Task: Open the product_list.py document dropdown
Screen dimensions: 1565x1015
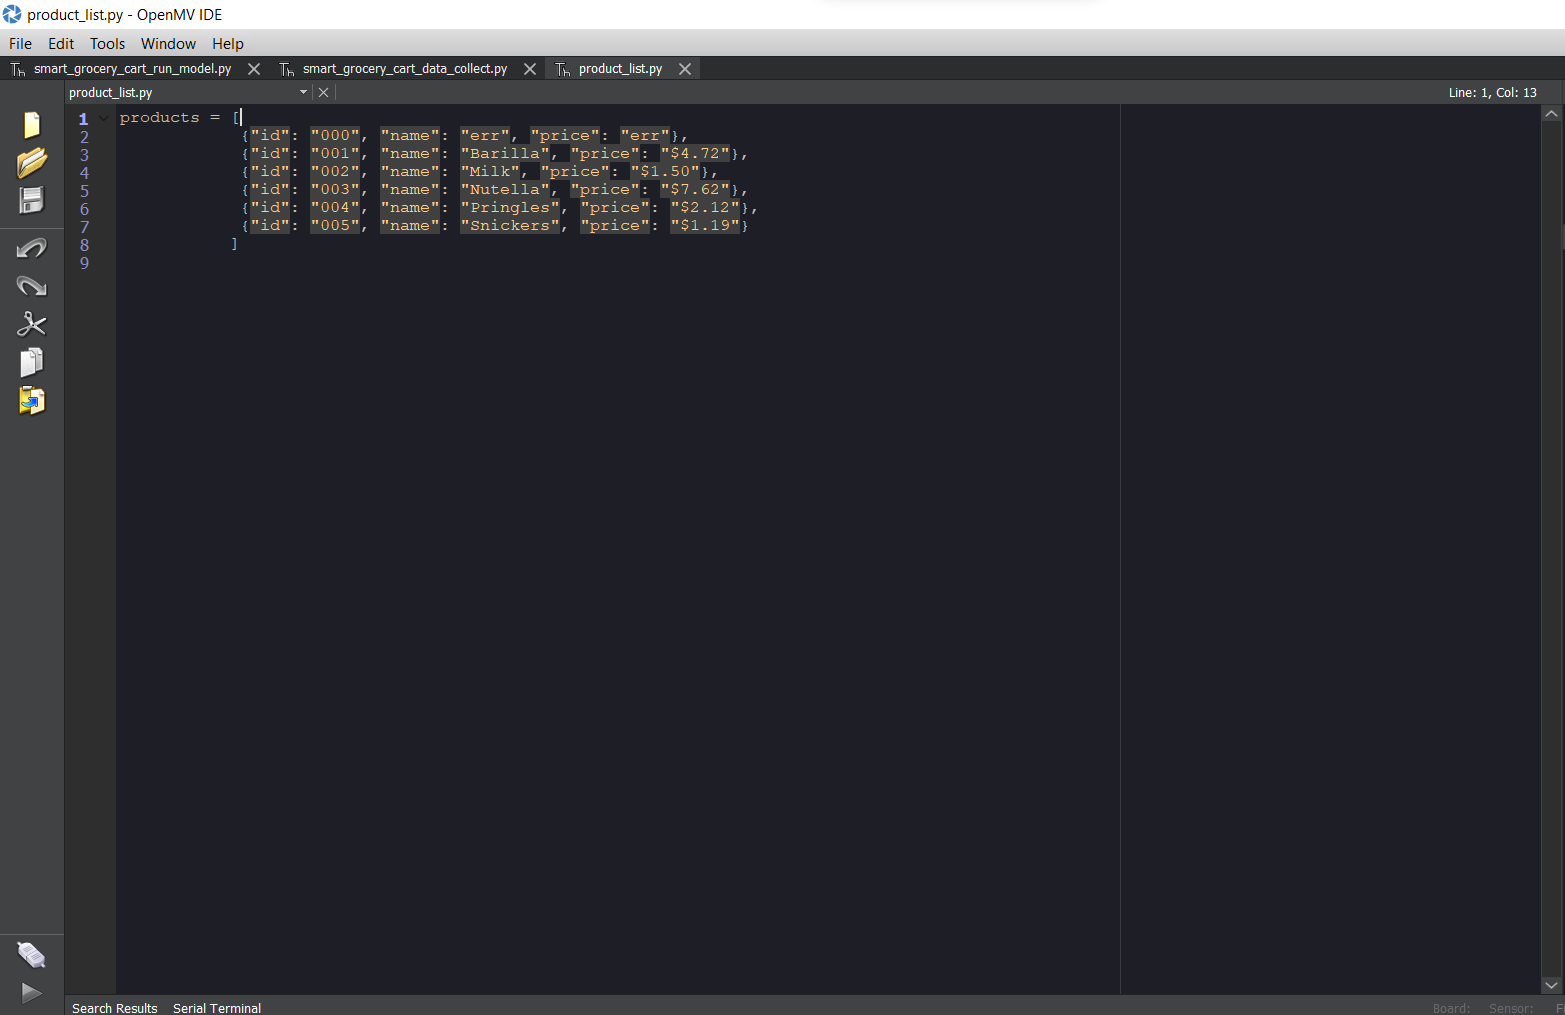Action: 303,91
